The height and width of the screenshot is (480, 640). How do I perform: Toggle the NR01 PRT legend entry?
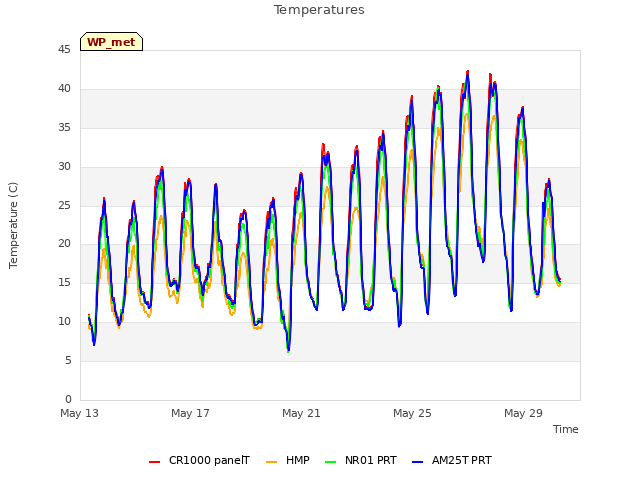(x=361, y=461)
